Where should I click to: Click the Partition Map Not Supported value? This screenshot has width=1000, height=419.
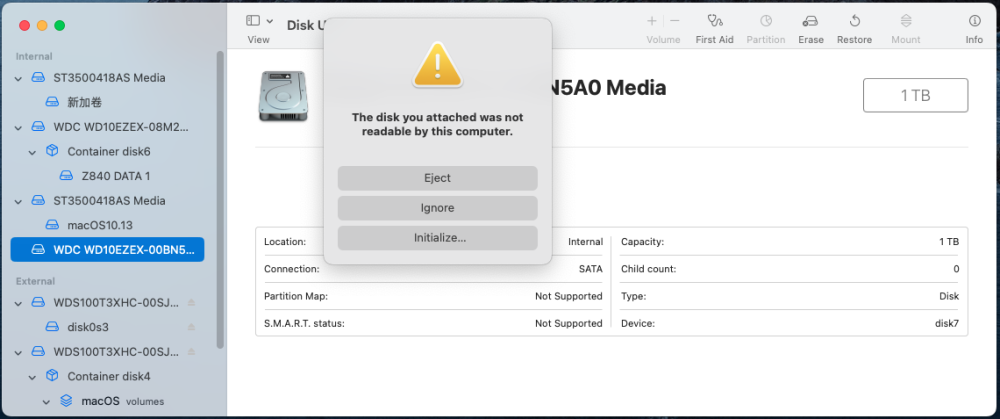coord(568,296)
